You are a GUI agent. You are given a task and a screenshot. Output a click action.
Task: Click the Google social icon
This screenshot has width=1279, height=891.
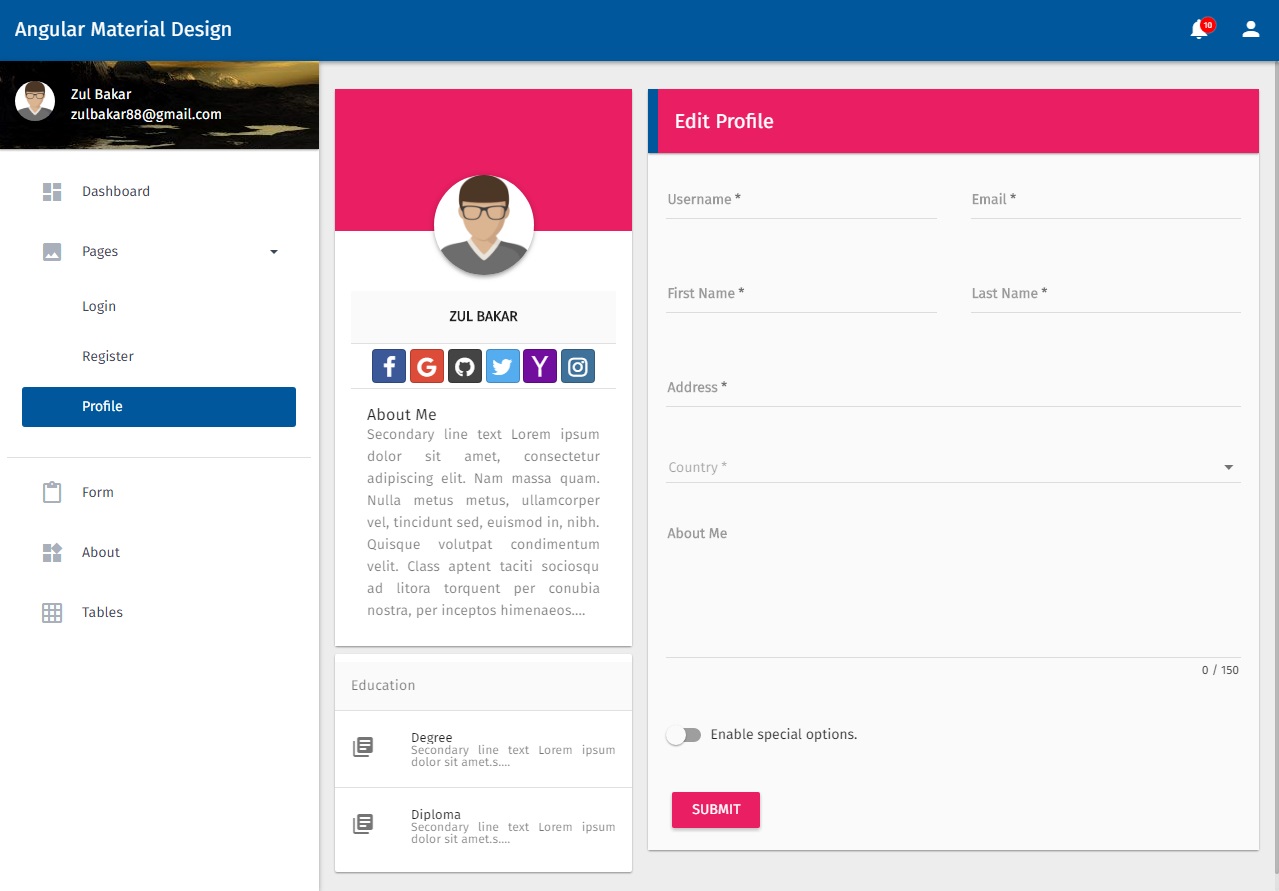pyautogui.click(x=427, y=366)
